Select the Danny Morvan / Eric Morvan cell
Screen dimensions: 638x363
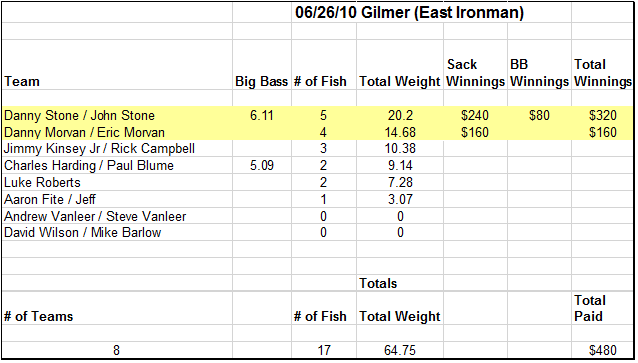coord(117,132)
